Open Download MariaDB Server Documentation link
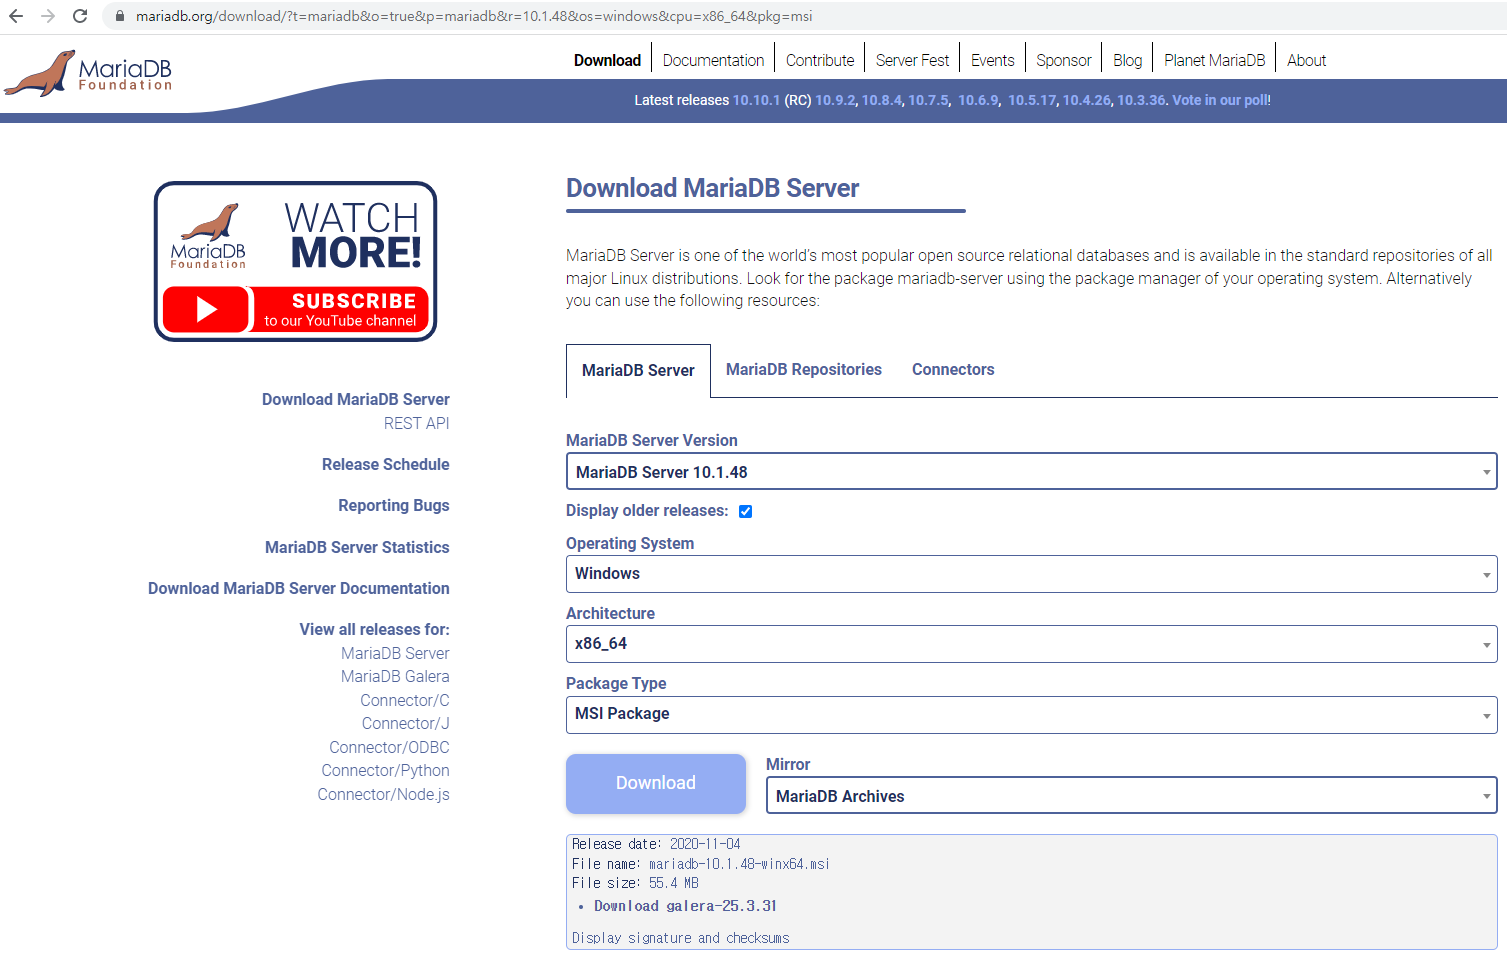 (x=299, y=588)
